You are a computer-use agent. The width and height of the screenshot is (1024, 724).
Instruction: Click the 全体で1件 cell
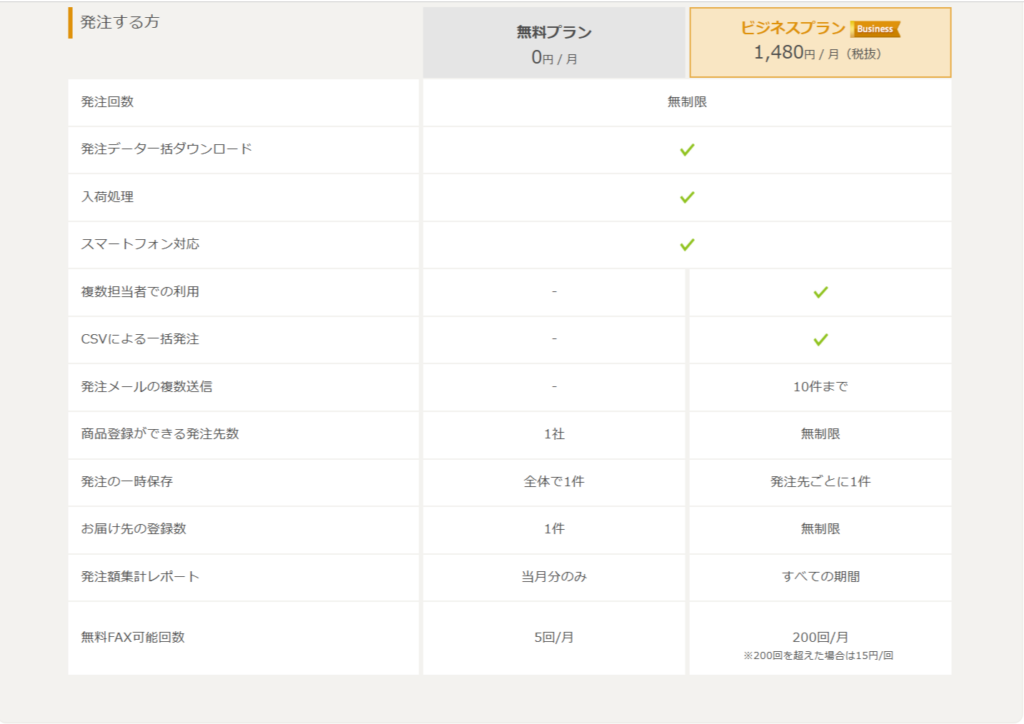click(x=554, y=481)
